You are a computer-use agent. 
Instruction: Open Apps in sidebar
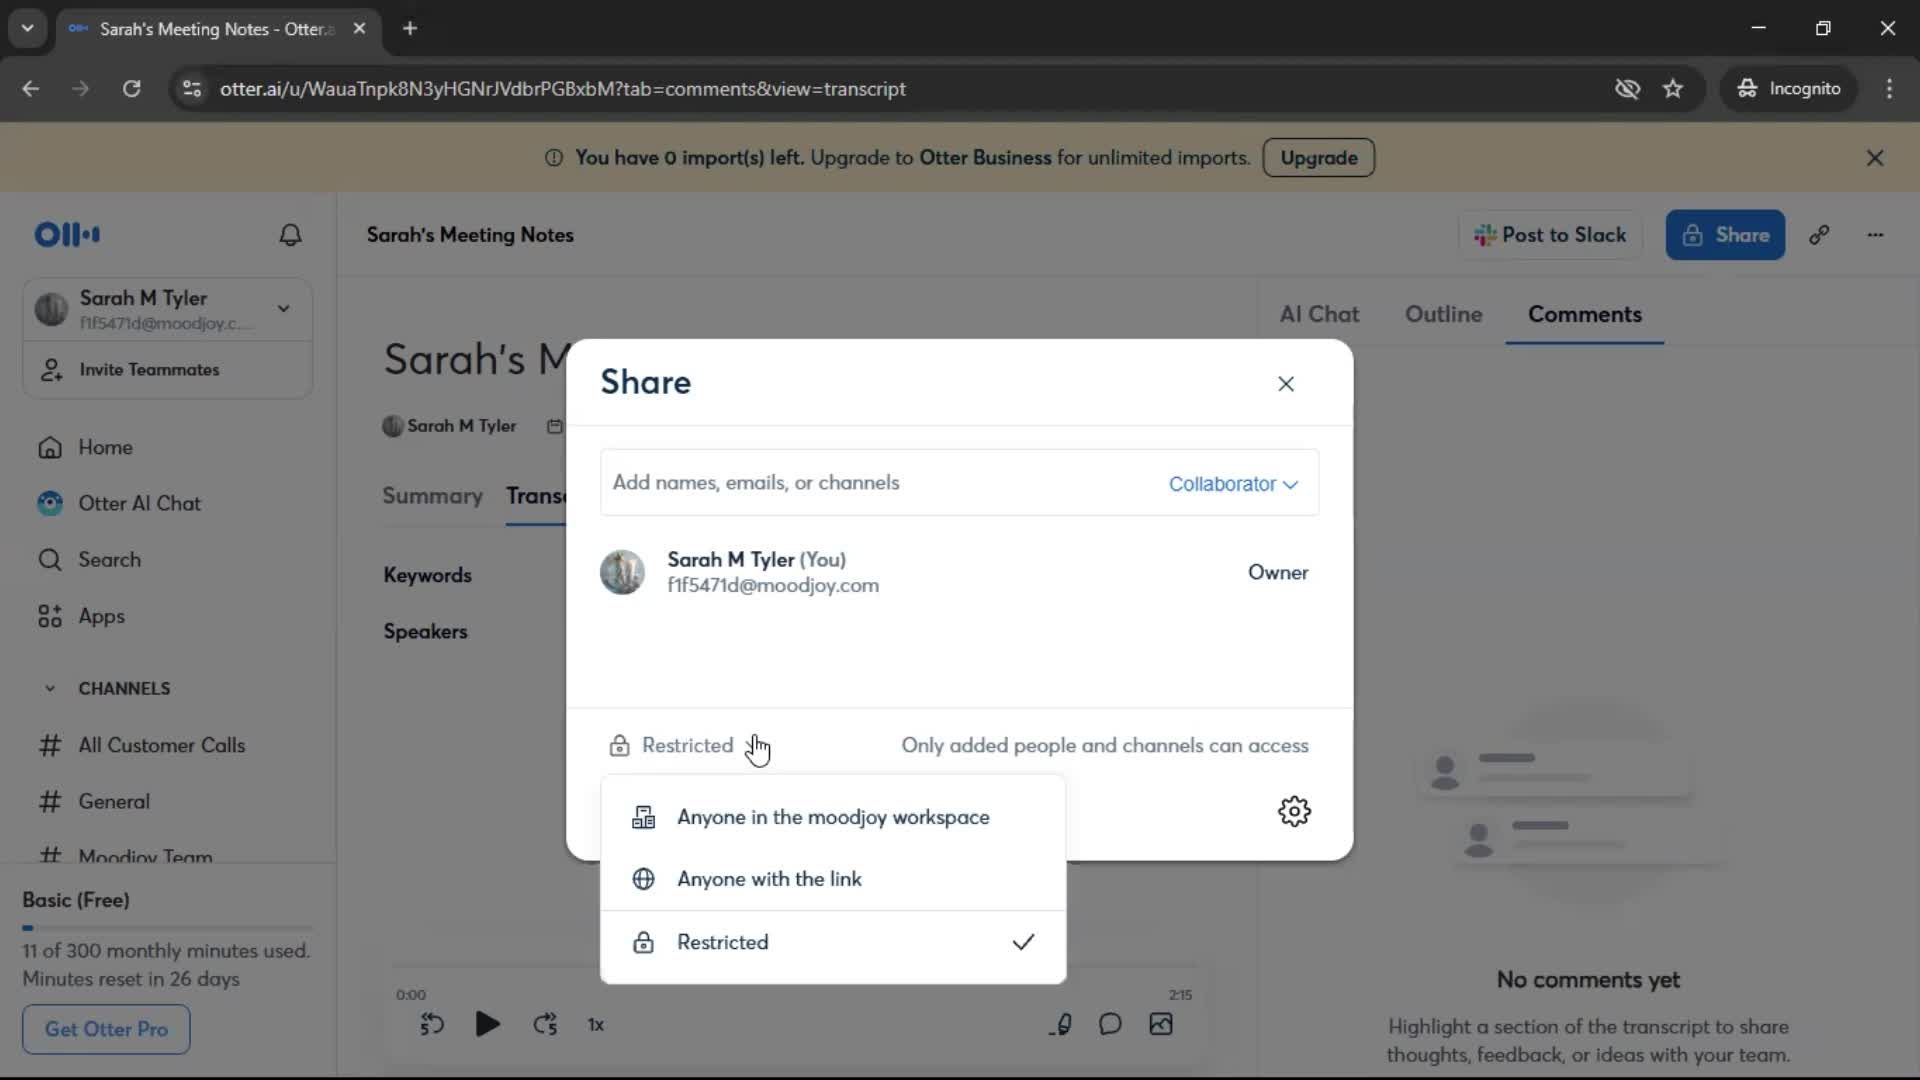click(101, 616)
